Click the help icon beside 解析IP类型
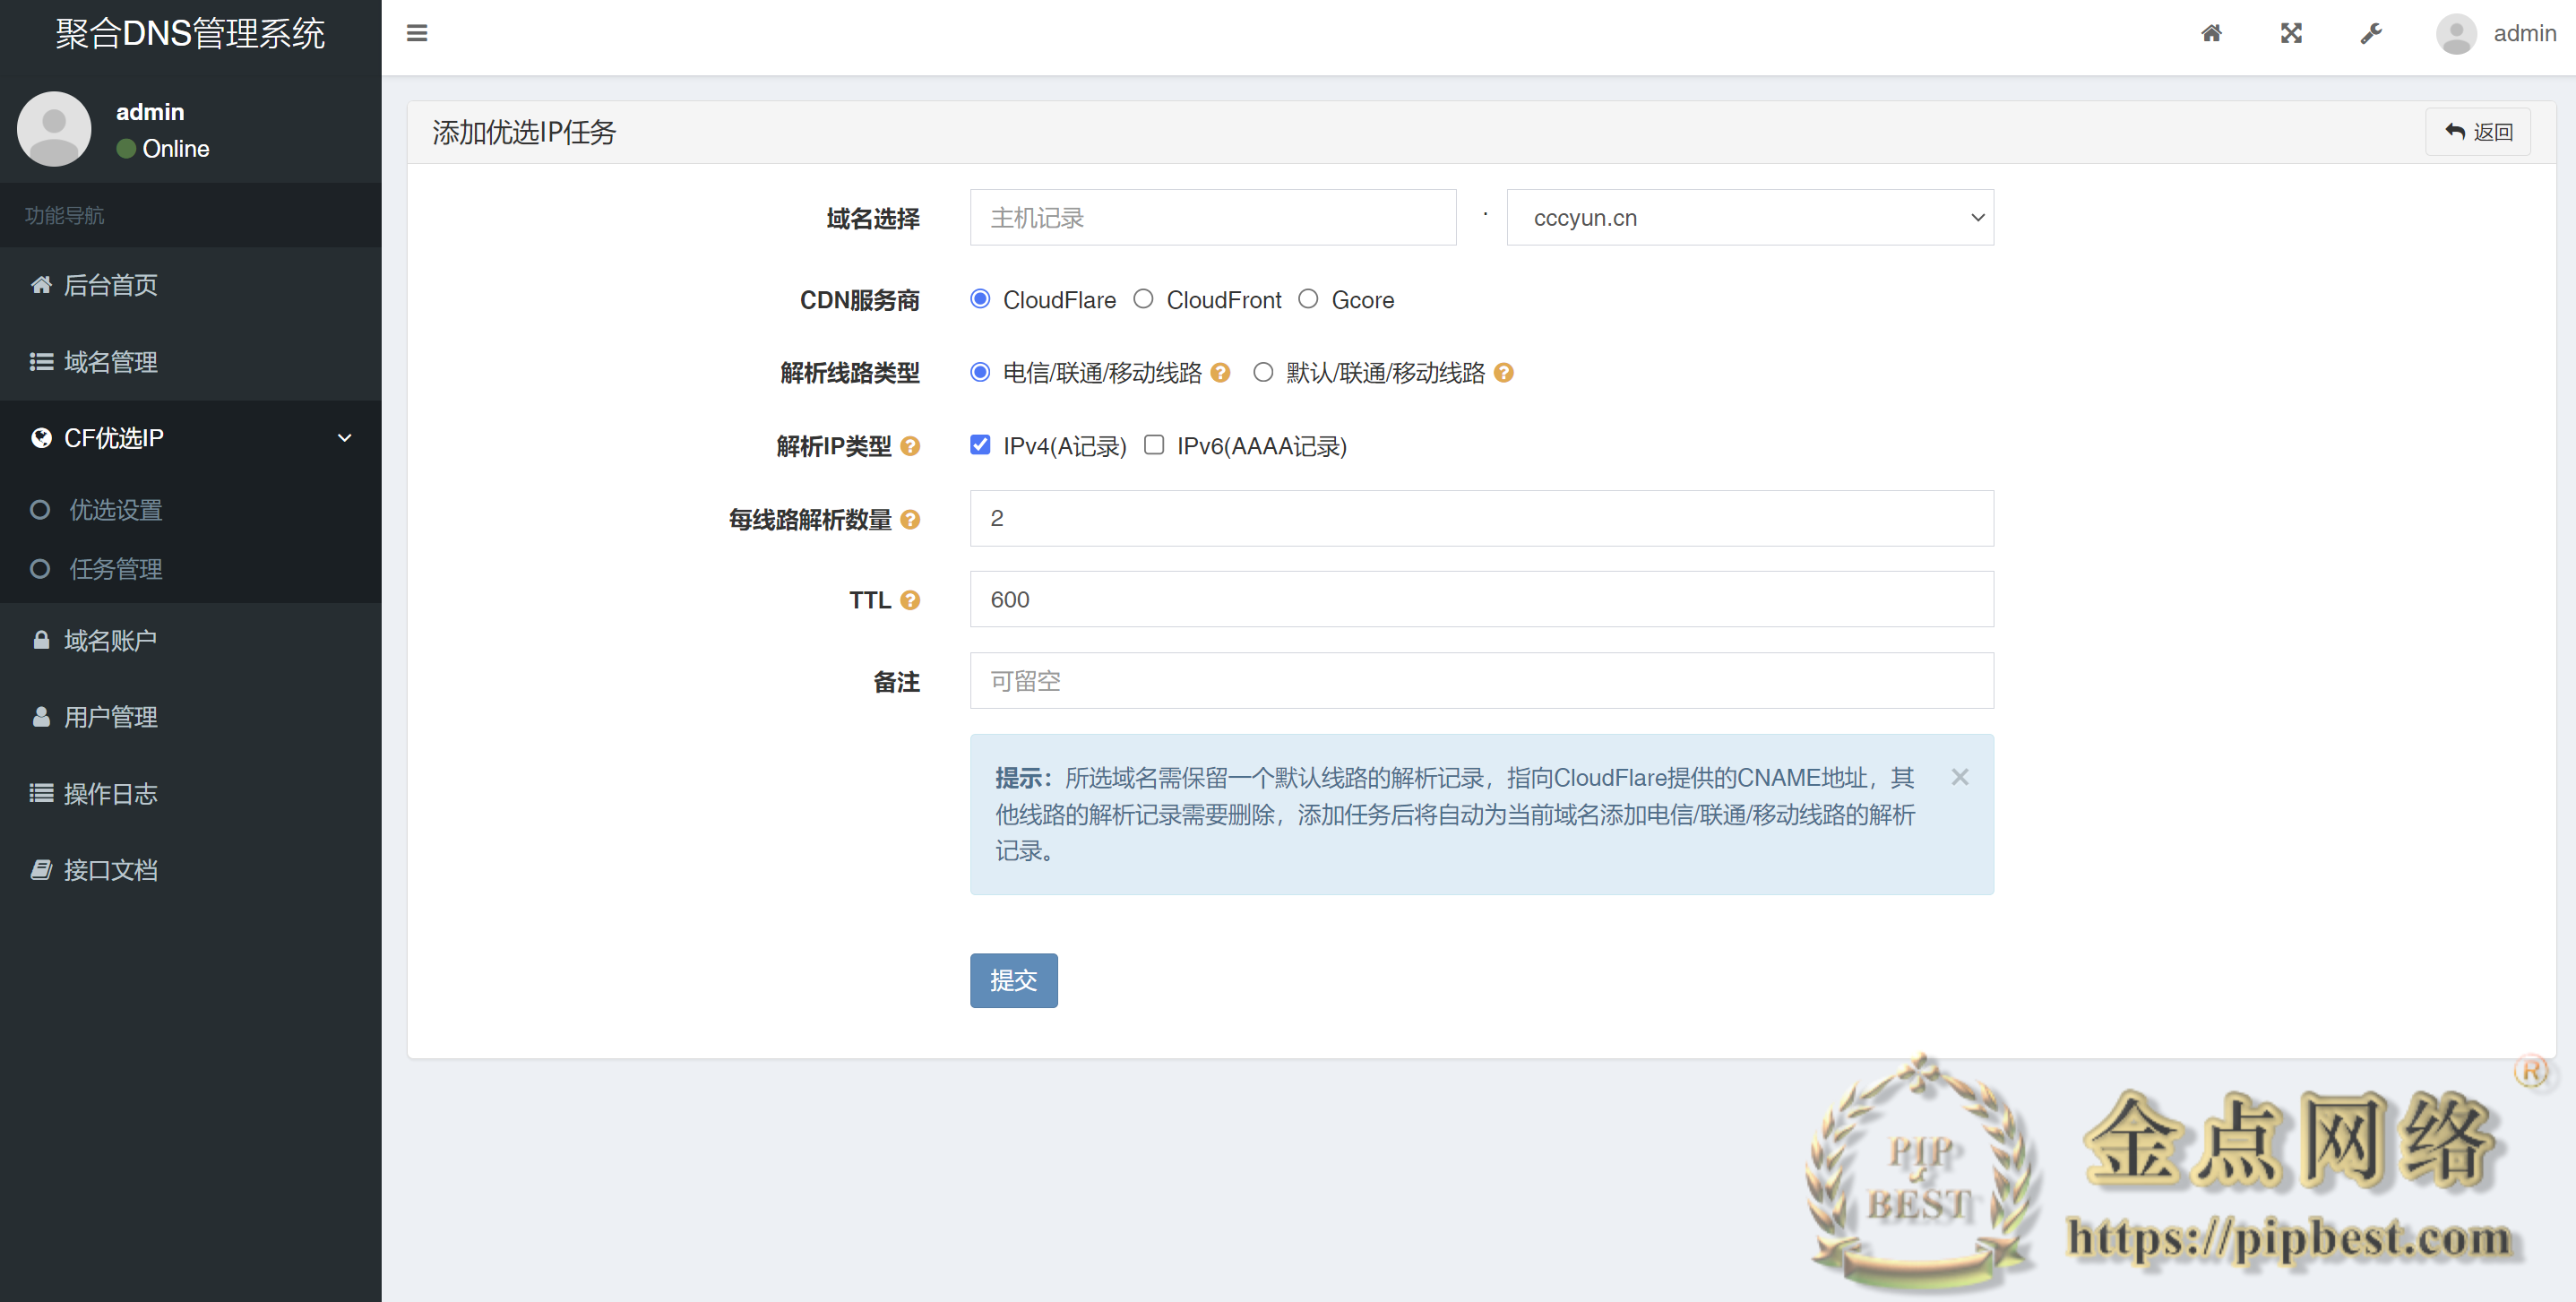Screen dimensions: 2576x1302 [x=911, y=447]
